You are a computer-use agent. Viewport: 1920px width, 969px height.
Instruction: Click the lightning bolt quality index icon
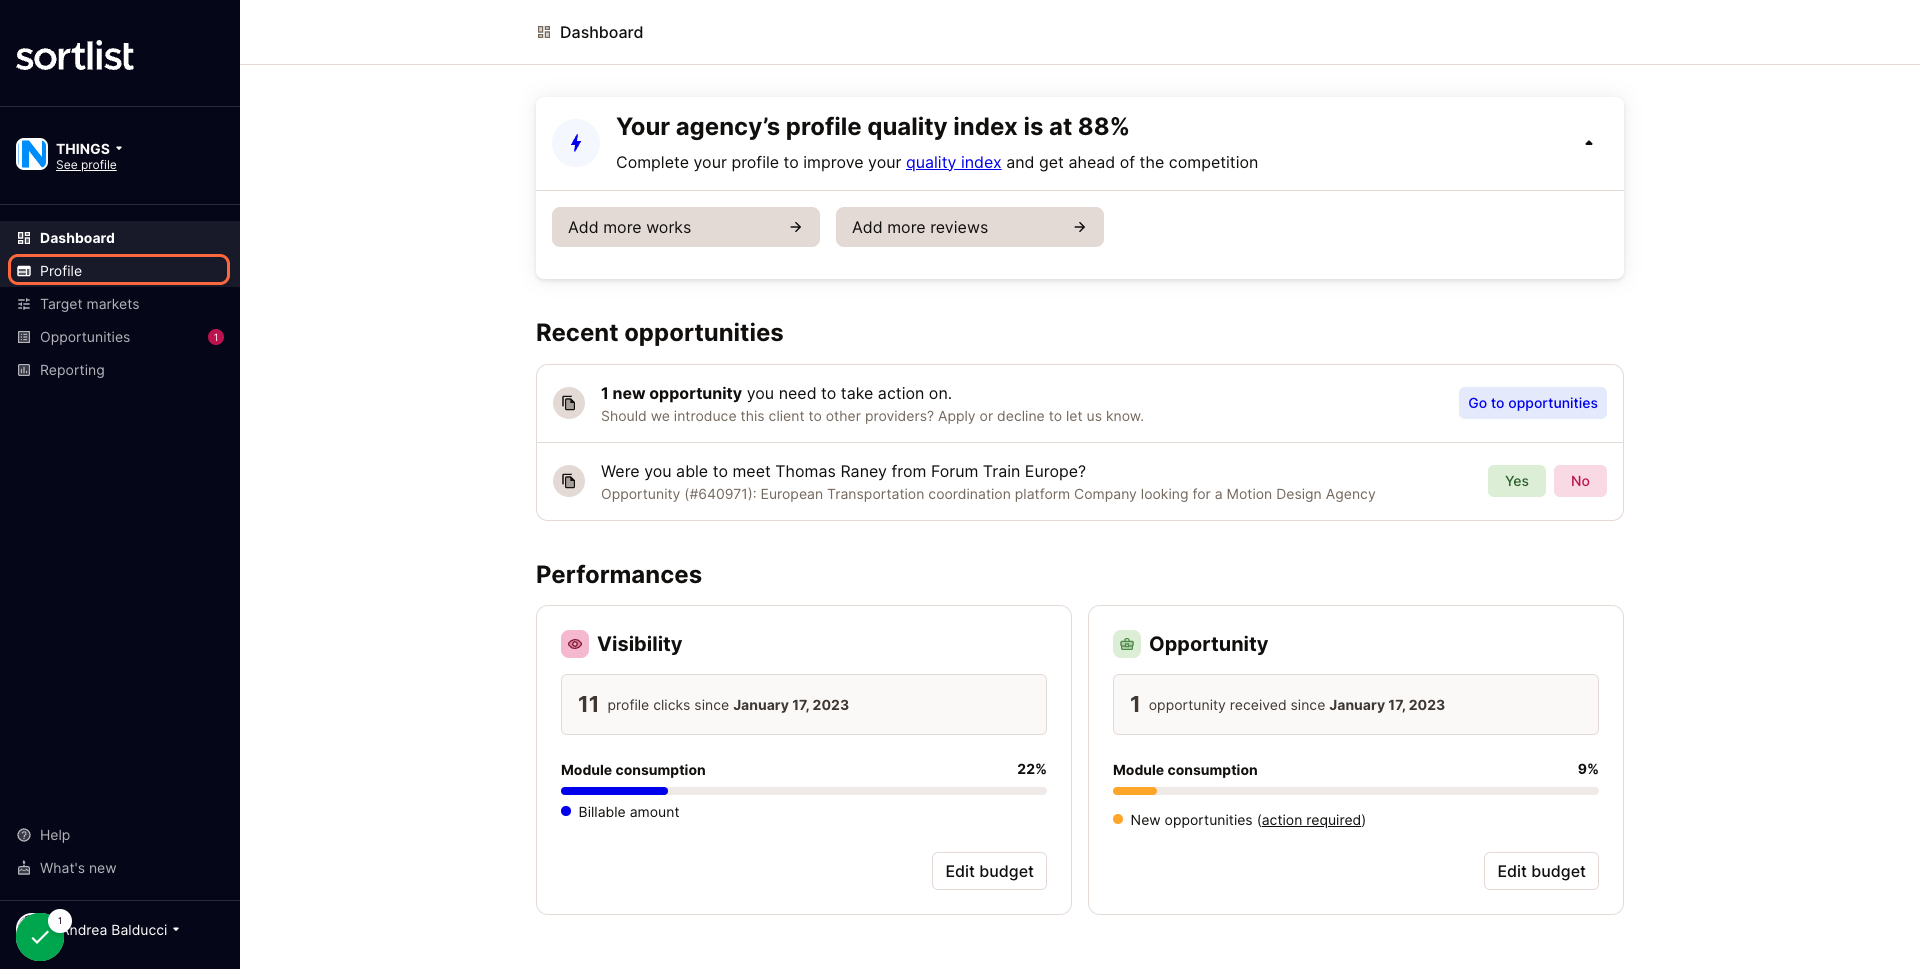pyautogui.click(x=576, y=143)
